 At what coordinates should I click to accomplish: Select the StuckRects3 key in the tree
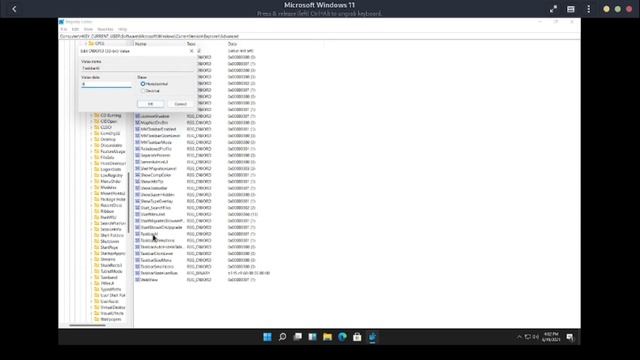tap(111, 265)
